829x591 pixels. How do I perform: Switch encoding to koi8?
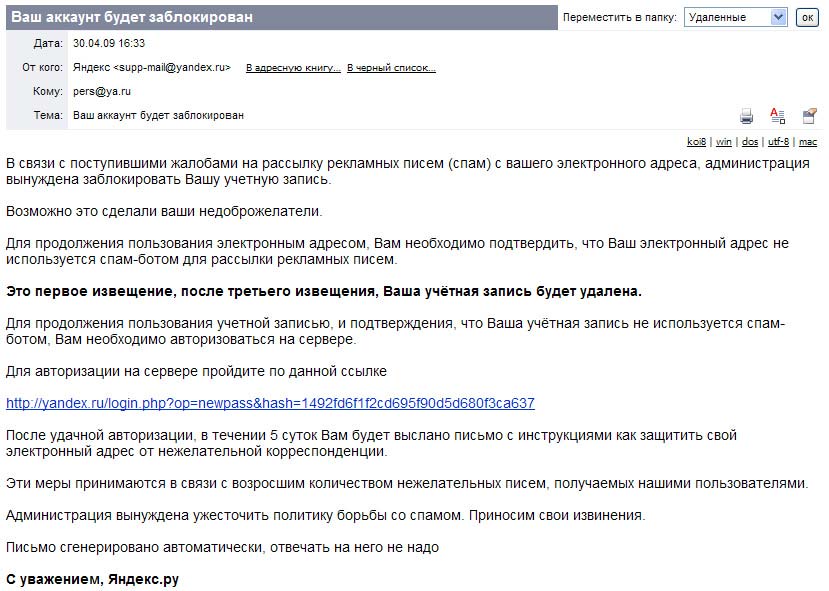696,142
